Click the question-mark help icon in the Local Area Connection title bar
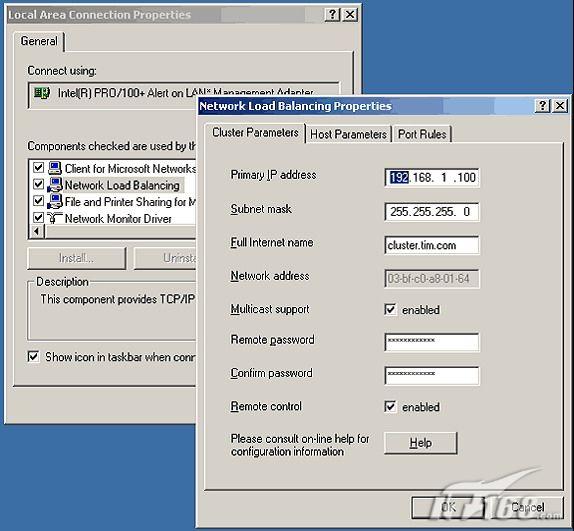 (x=332, y=15)
